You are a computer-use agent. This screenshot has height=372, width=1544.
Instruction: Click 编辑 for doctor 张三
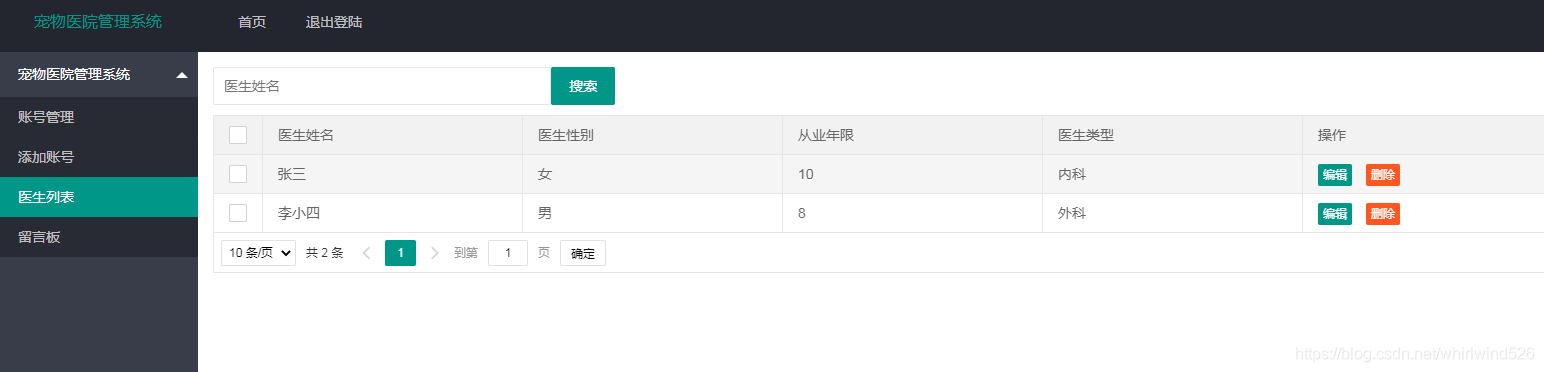coord(1335,175)
